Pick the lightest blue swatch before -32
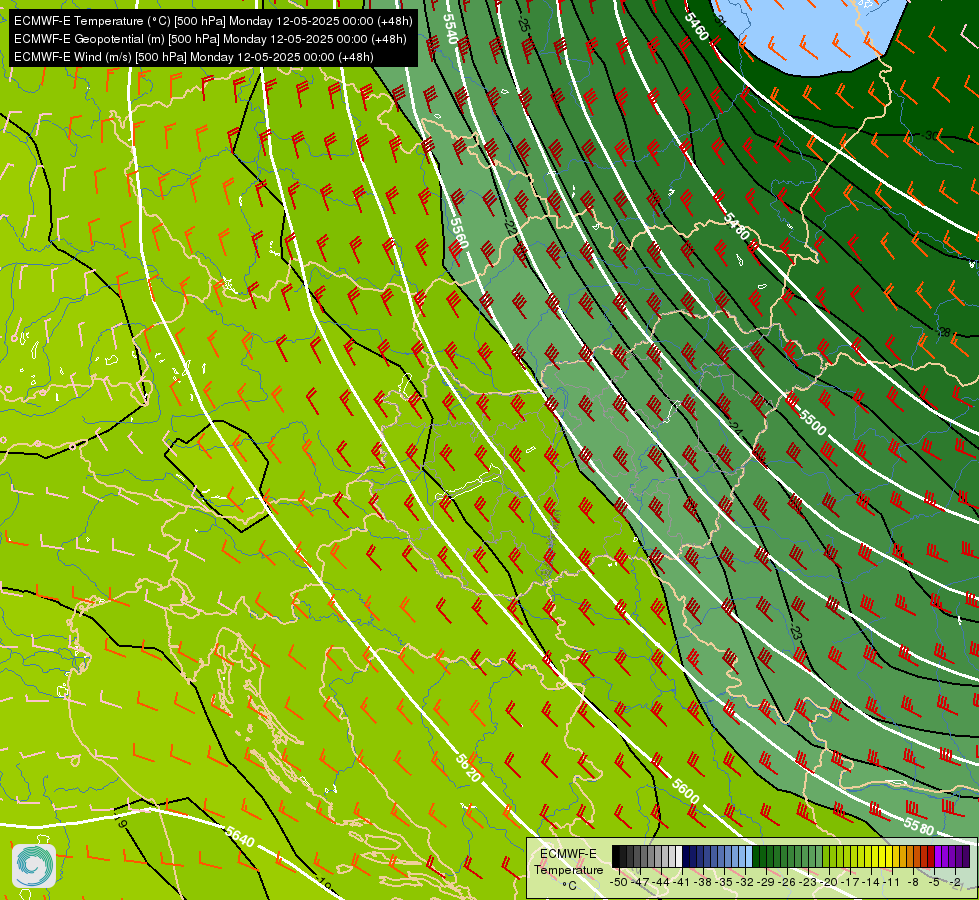Screen dimensions: 979x900 [x=749, y=856]
